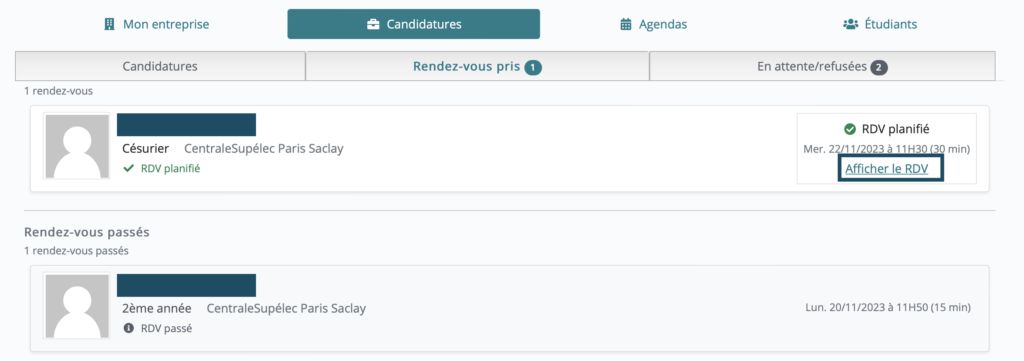Click the calendar icon next to Agendas
The image size is (1024, 361).
[626, 24]
